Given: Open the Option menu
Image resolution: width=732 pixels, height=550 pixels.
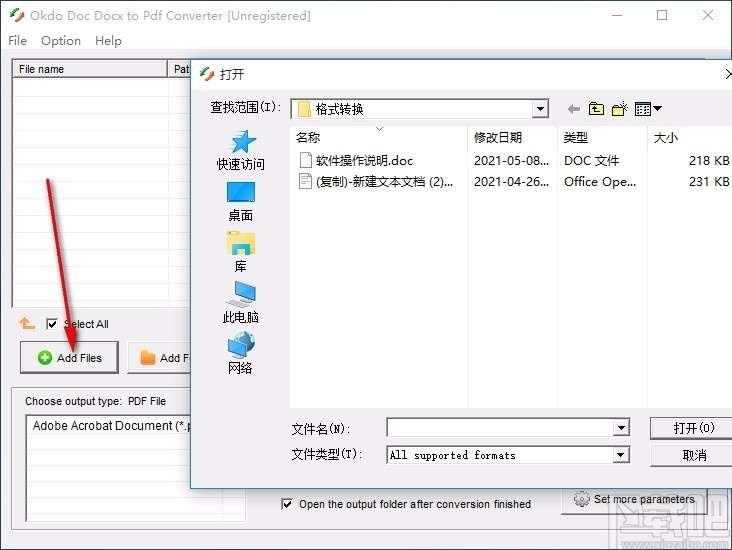Looking at the screenshot, I should coord(61,41).
